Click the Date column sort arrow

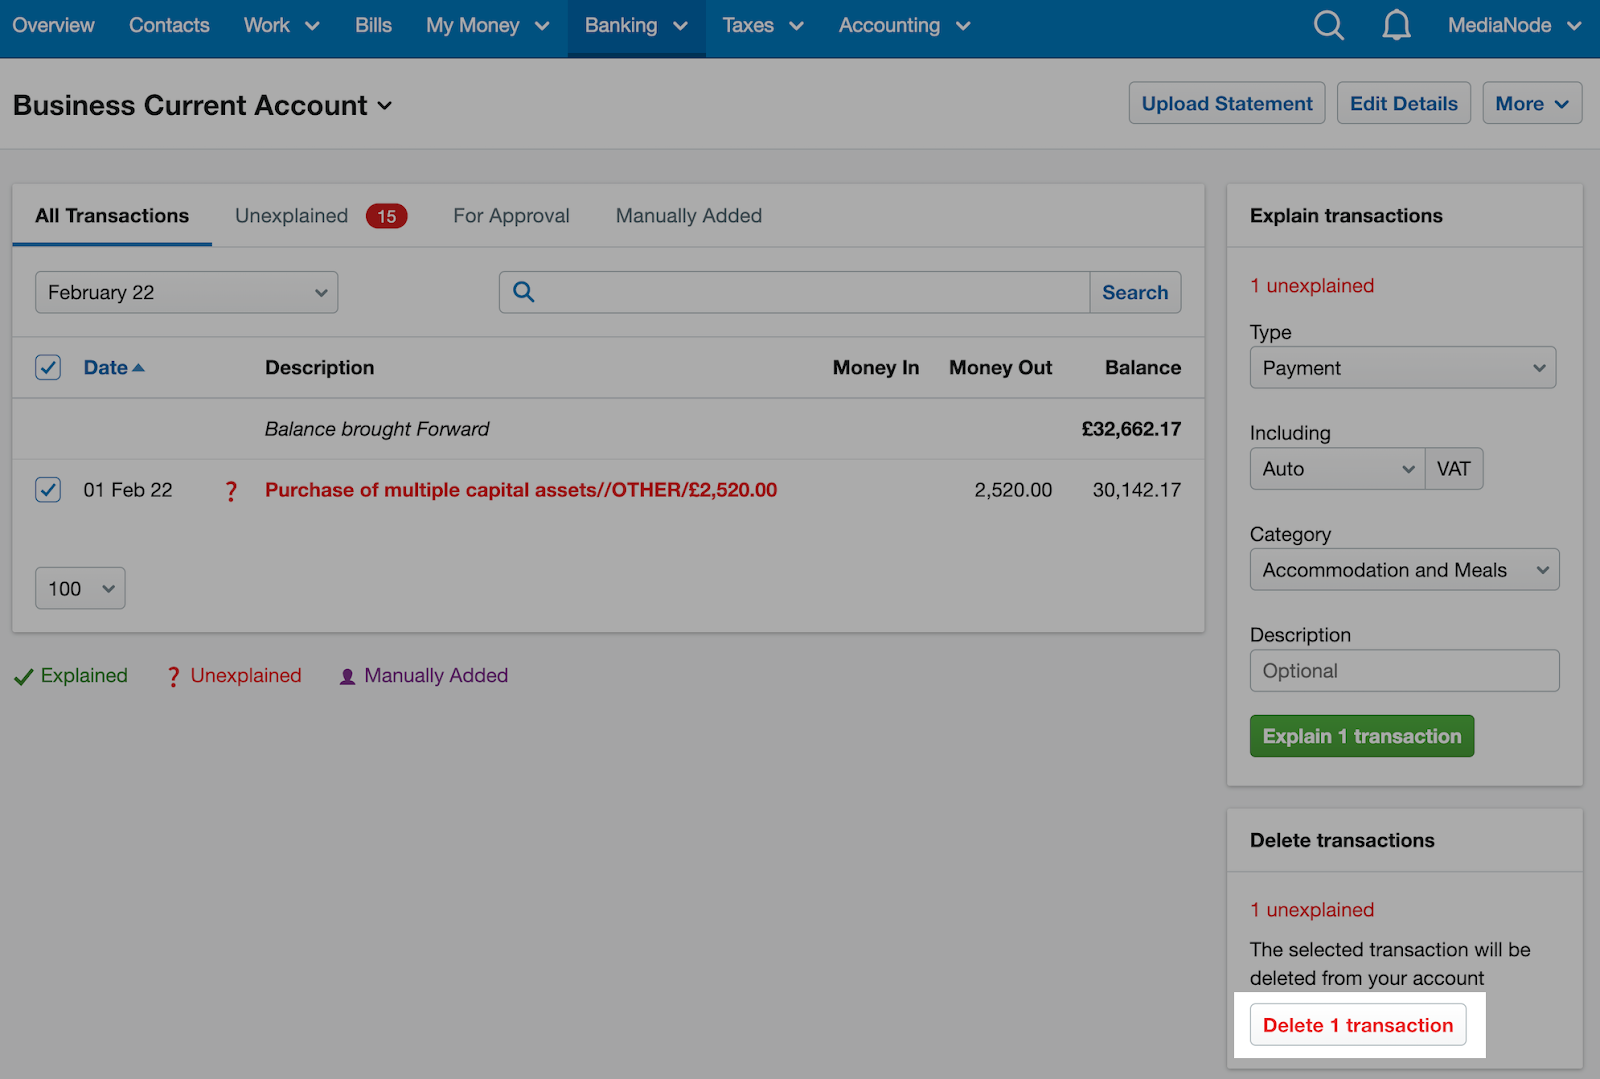137,367
